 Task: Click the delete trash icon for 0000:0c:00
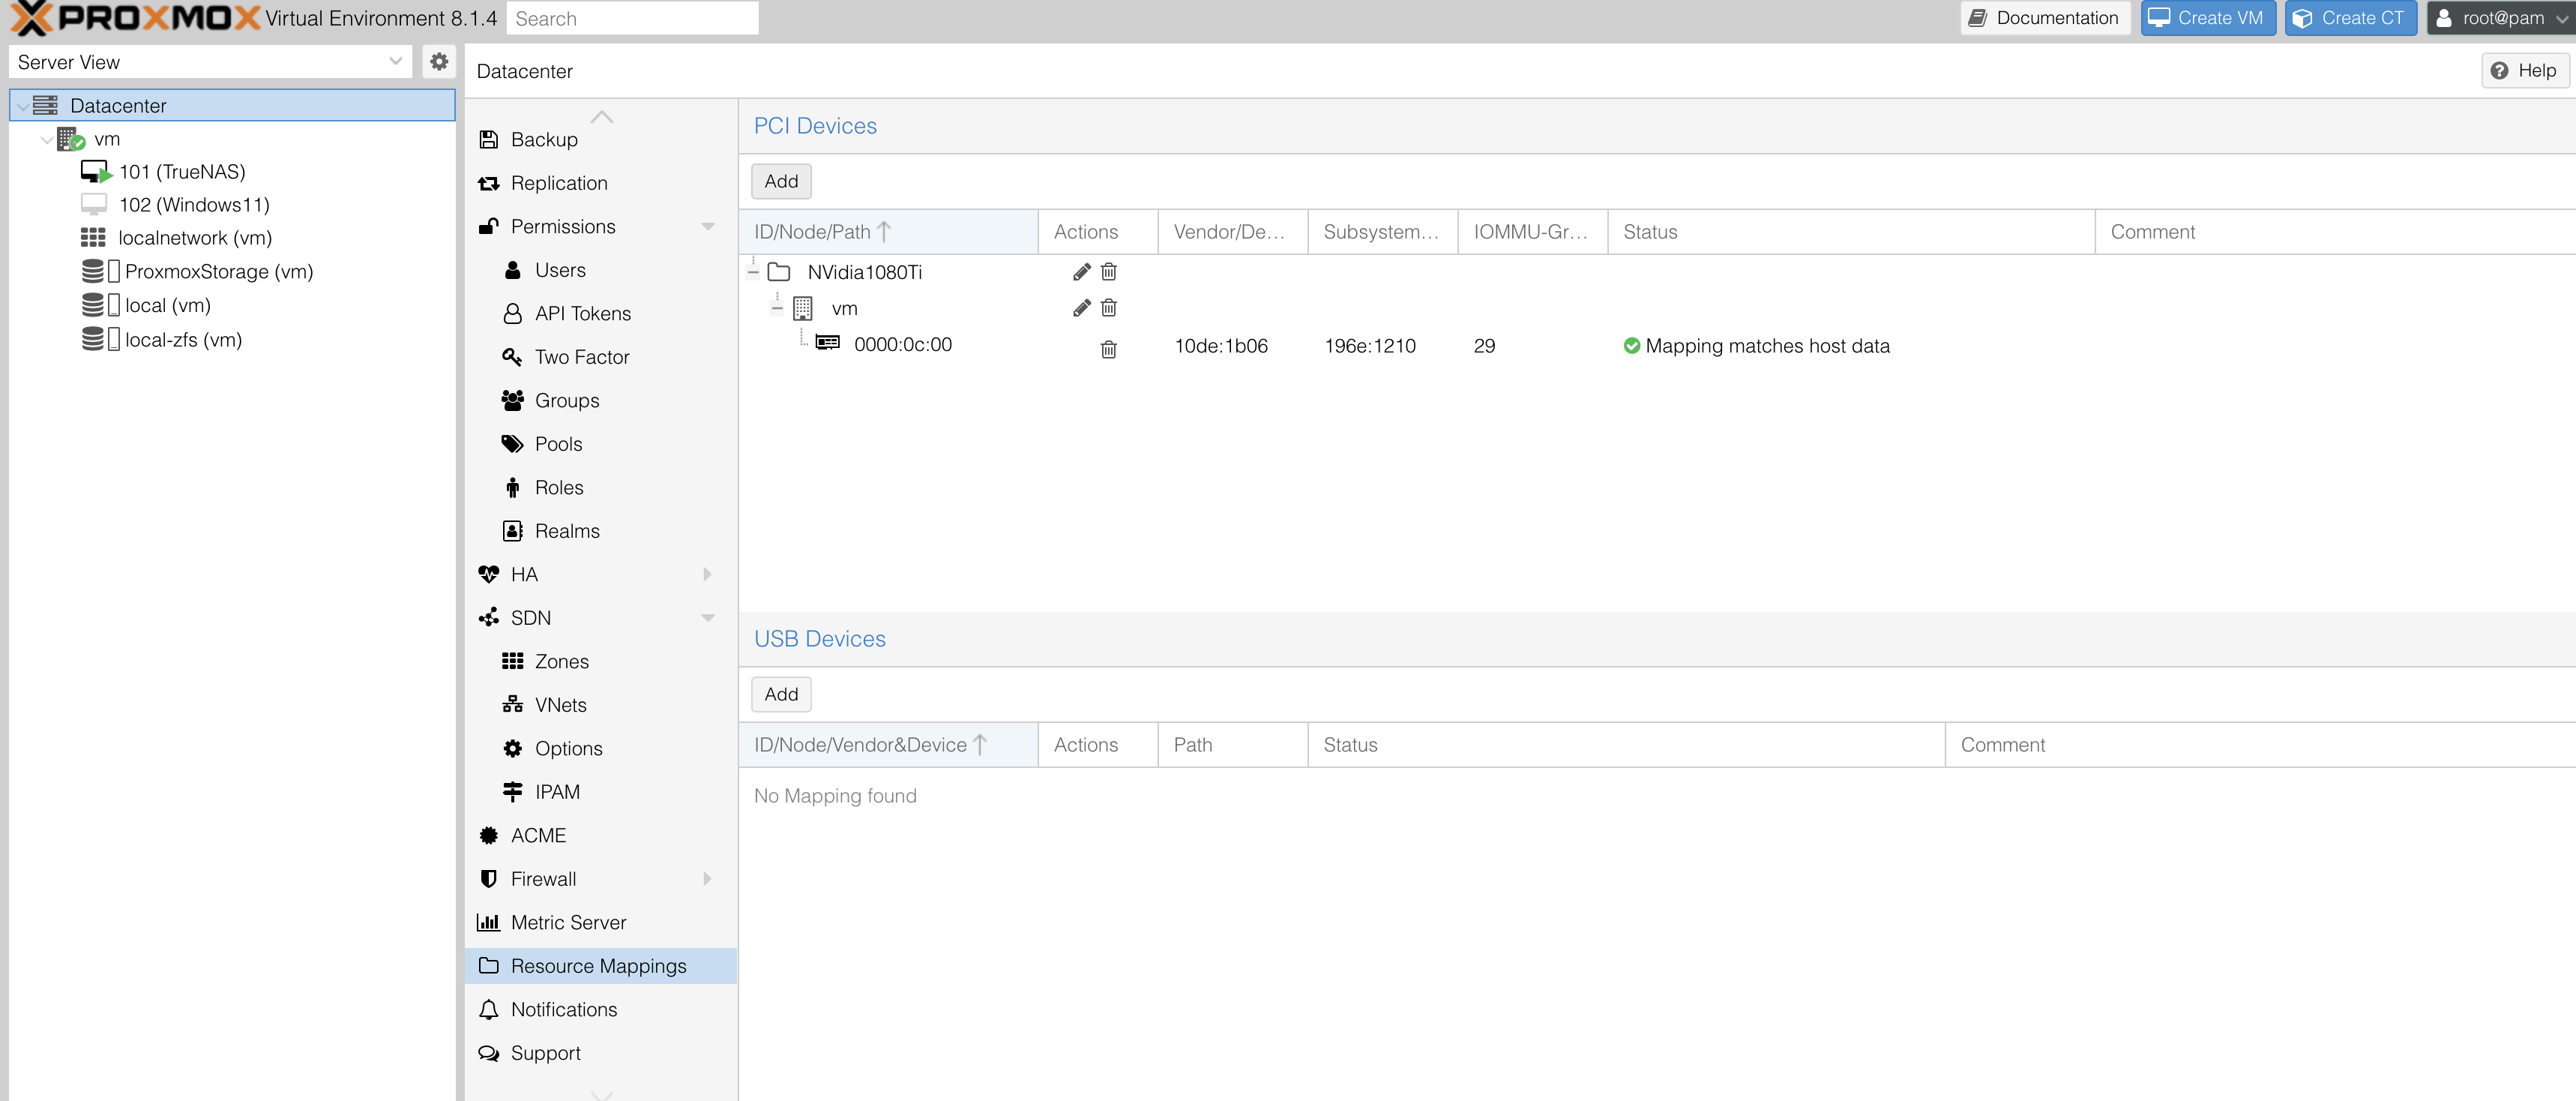point(1109,345)
